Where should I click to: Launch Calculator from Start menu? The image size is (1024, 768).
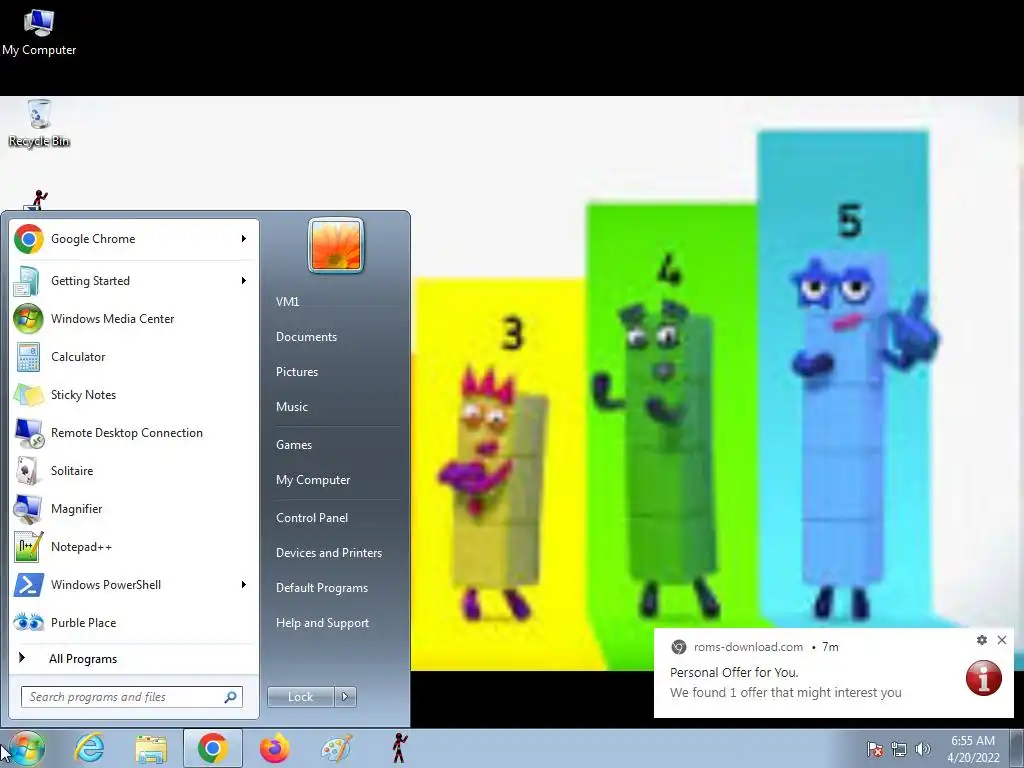click(x=134, y=357)
